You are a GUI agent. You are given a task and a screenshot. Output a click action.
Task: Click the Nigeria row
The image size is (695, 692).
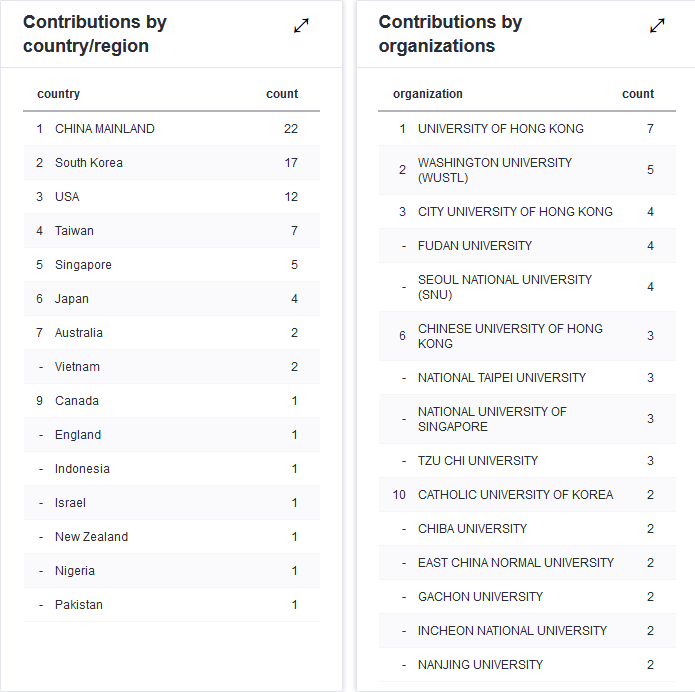point(75,571)
